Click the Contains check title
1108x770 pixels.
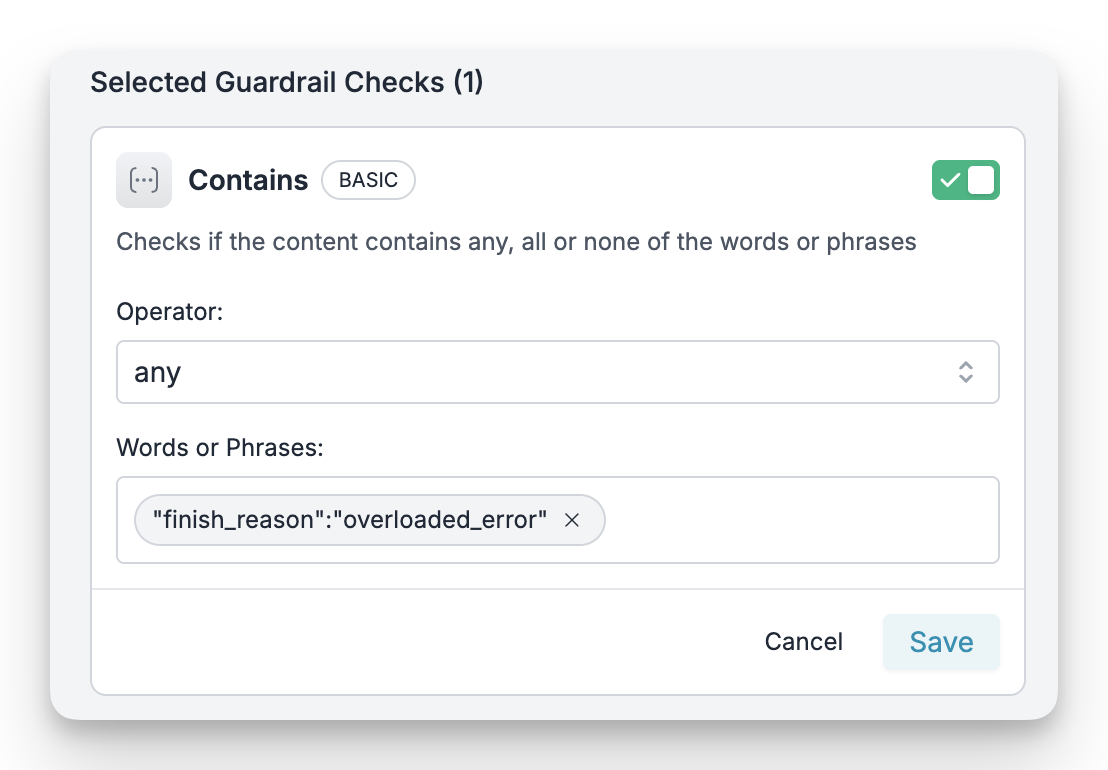pyautogui.click(x=248, y=180)
